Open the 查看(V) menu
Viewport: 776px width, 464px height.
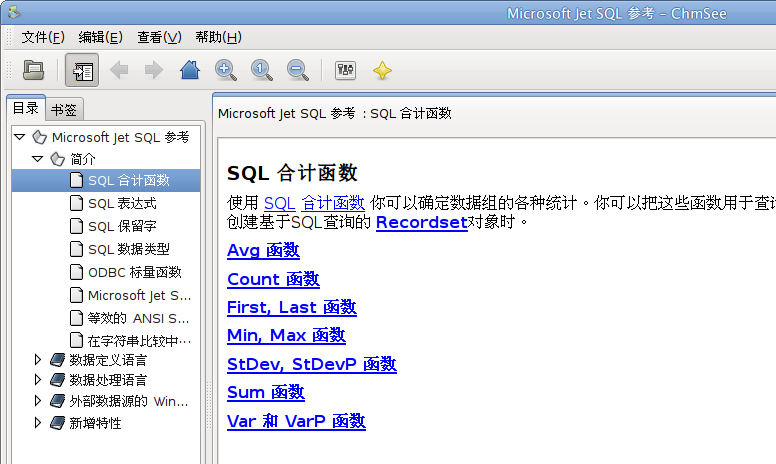click(159, 38)
